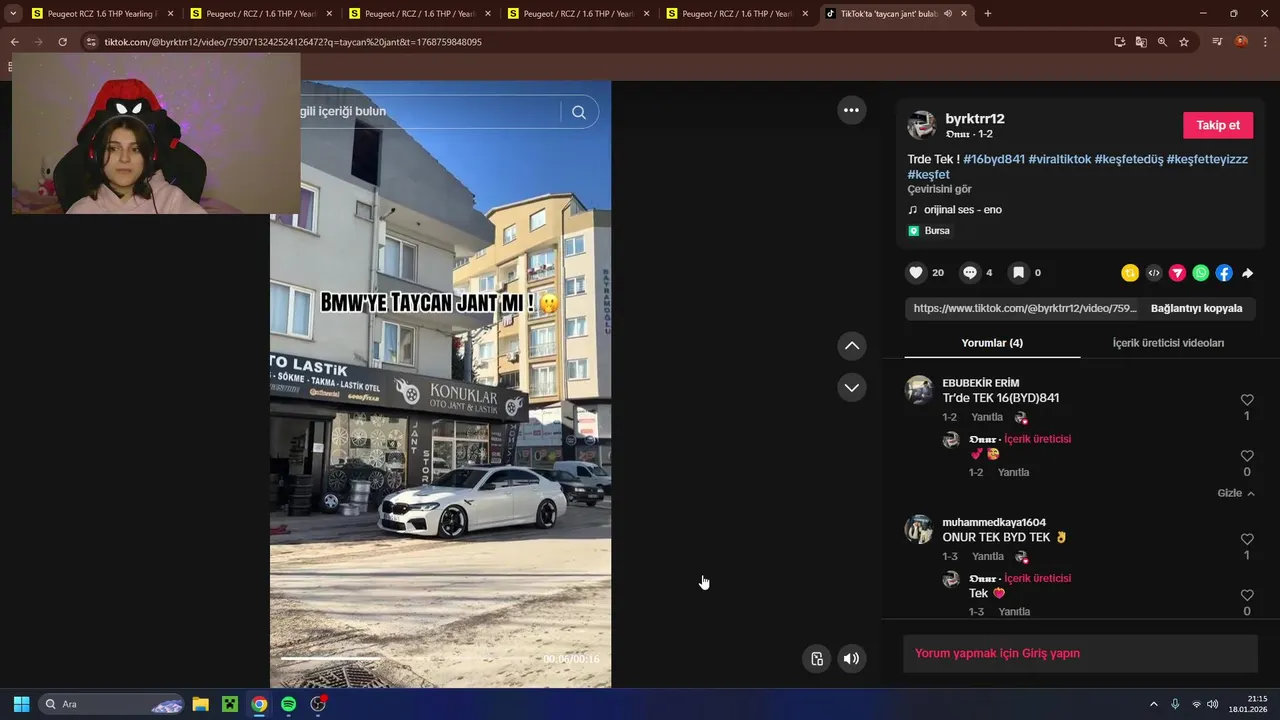Viewport: 1280px width, 720px height.
Task: Open Chrome's three-dot menu
Action: click(x=1265, y=42)
